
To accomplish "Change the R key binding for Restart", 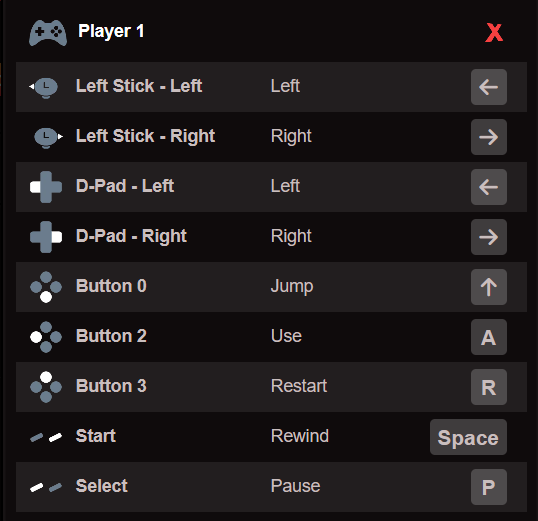I will tap(489, 387).
